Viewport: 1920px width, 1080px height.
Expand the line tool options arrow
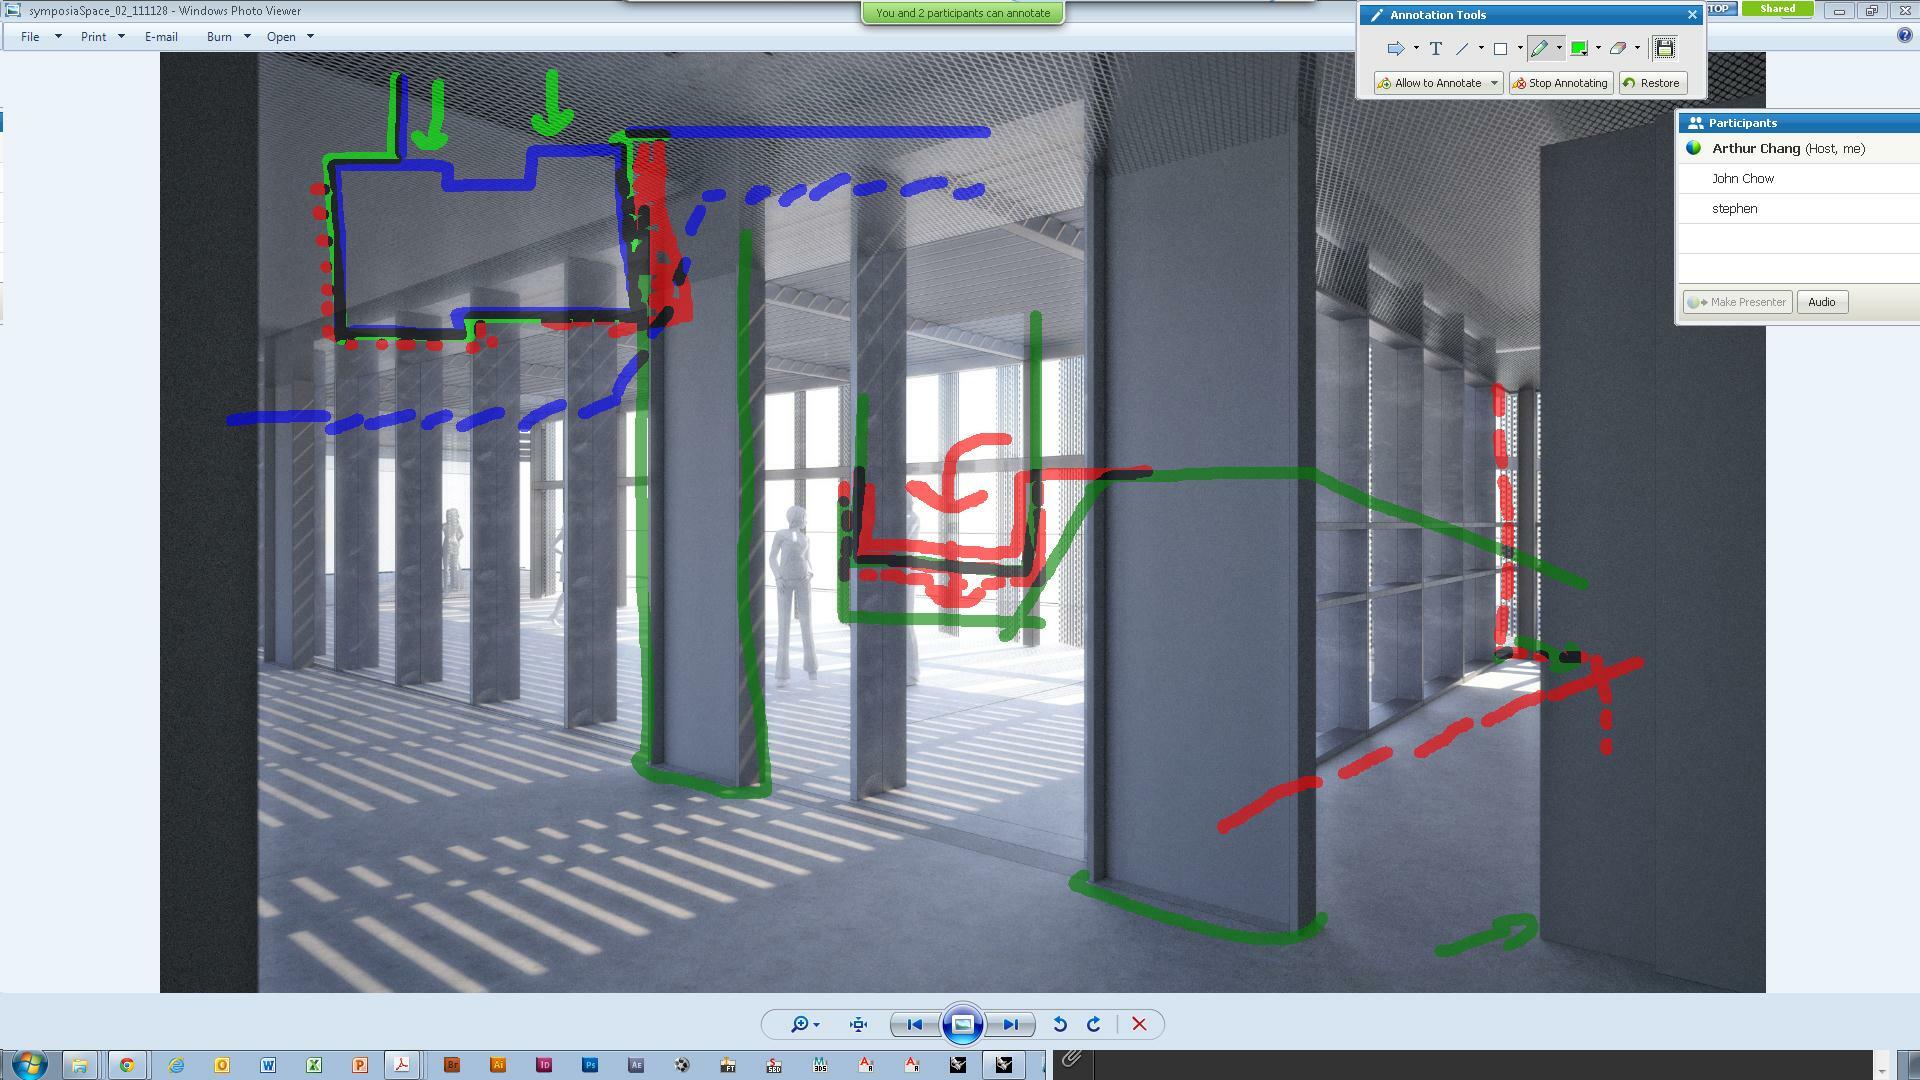click(x=1481, y=48)
